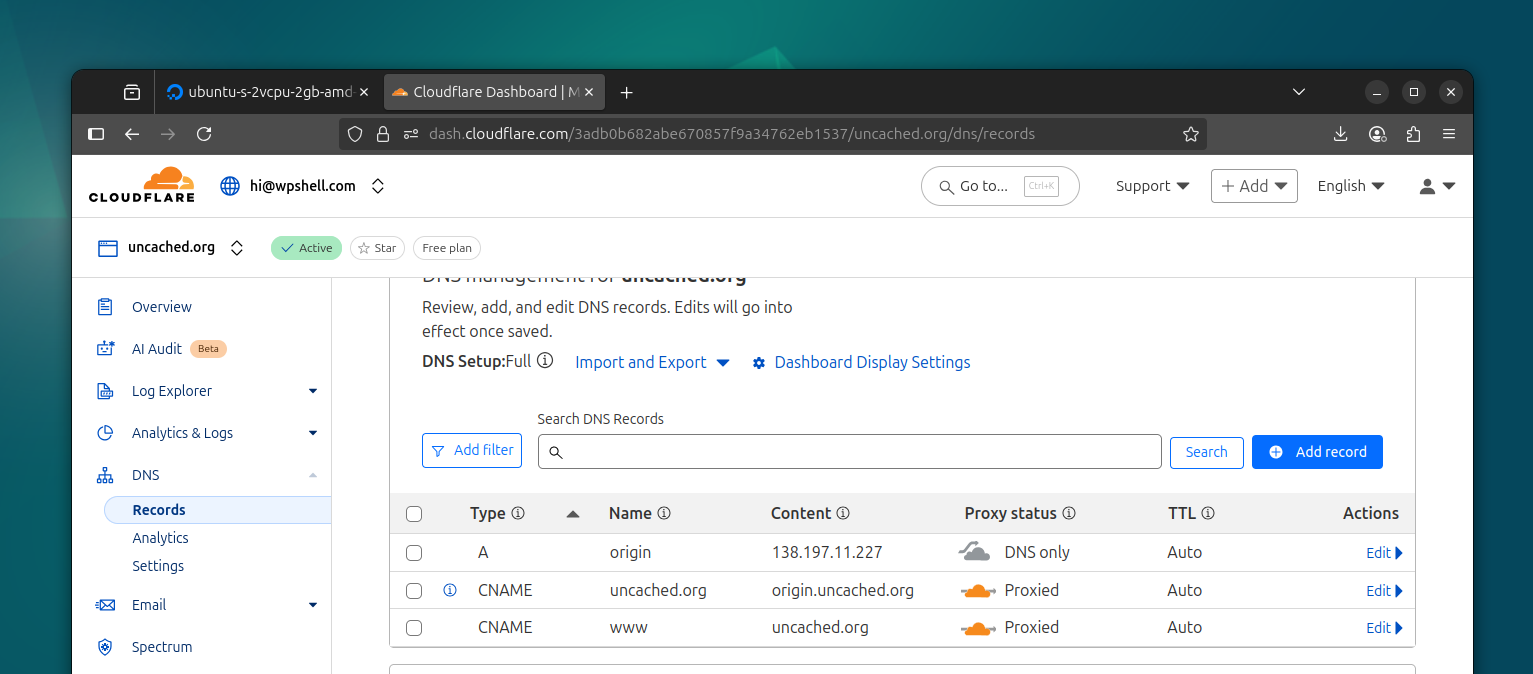Viewport: 1533px width, 674px height.
Task: Expand the Log Explorer section arrow
Action: 313,391
